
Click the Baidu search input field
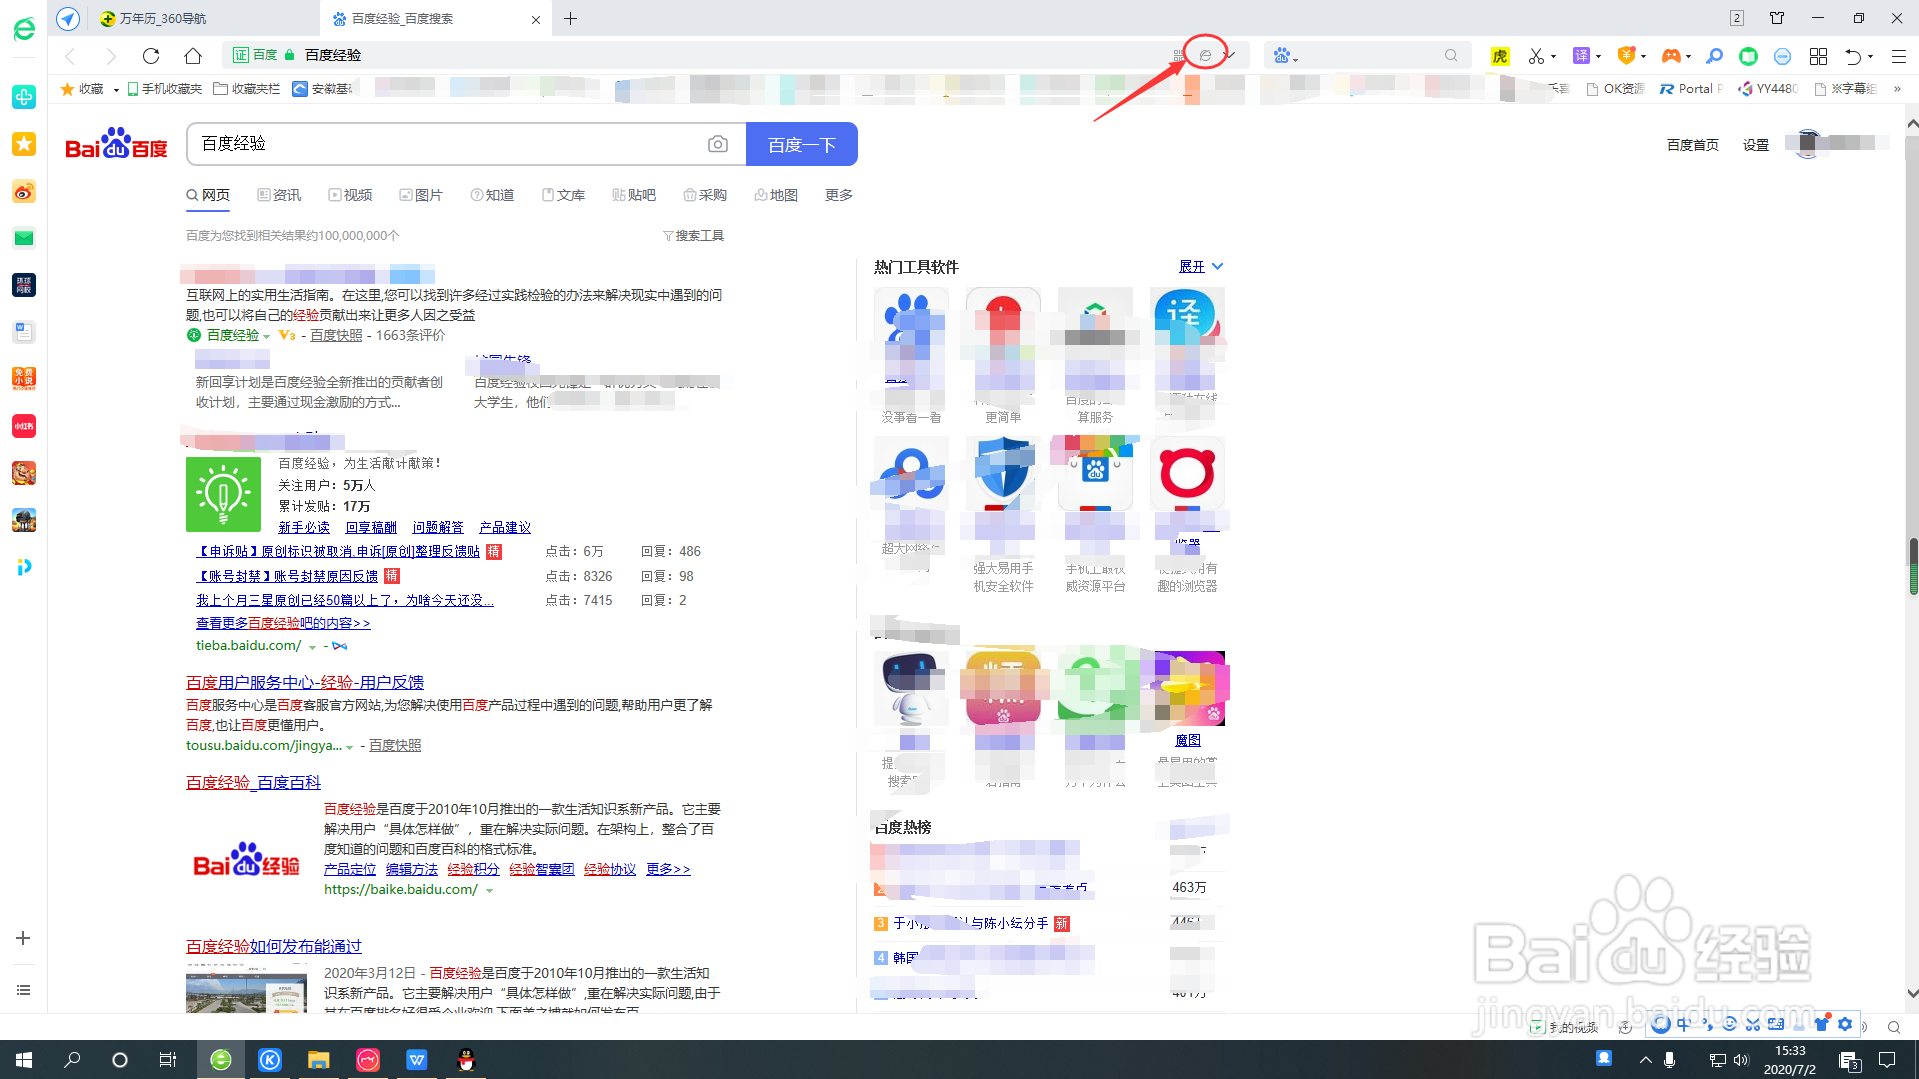click(x=450, y=144)
